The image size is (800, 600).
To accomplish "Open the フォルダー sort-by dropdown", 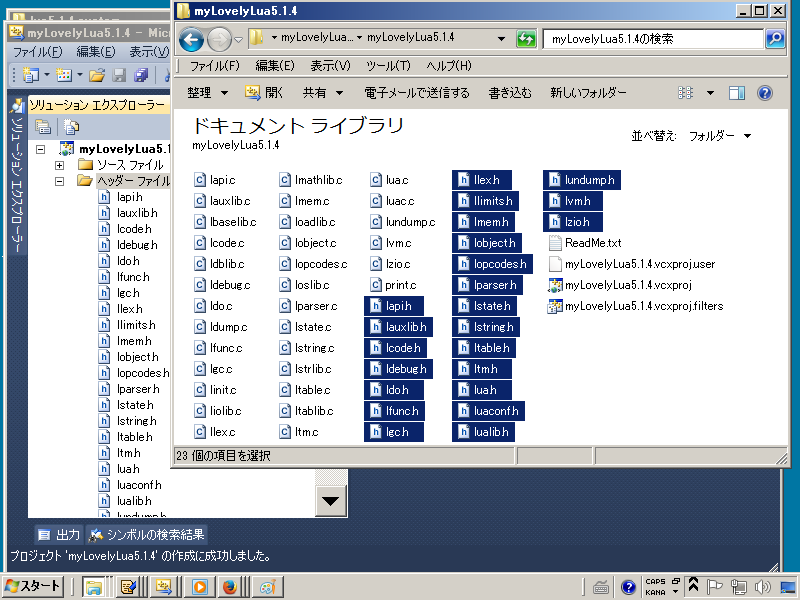I will click(720, 136).
